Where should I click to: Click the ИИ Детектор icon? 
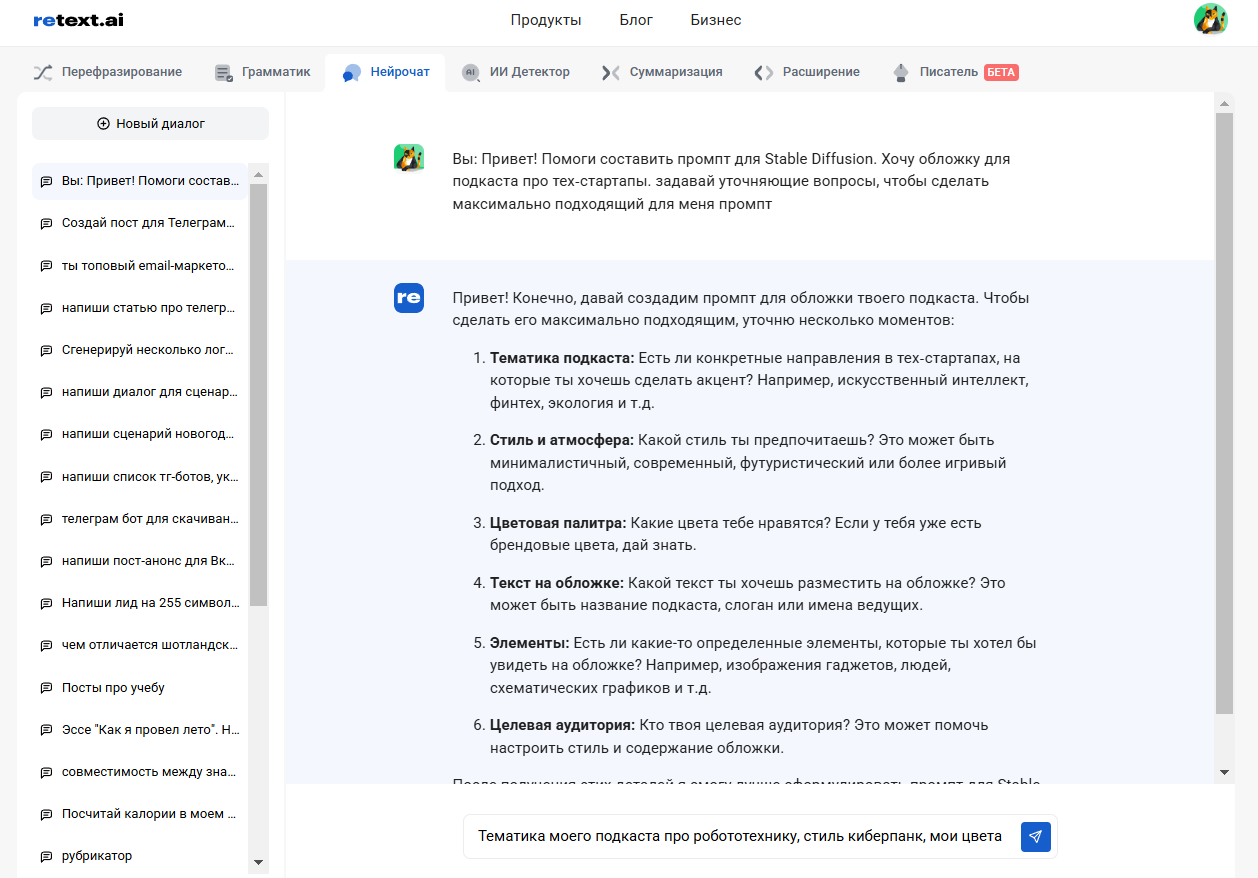(x=470, y=72)
